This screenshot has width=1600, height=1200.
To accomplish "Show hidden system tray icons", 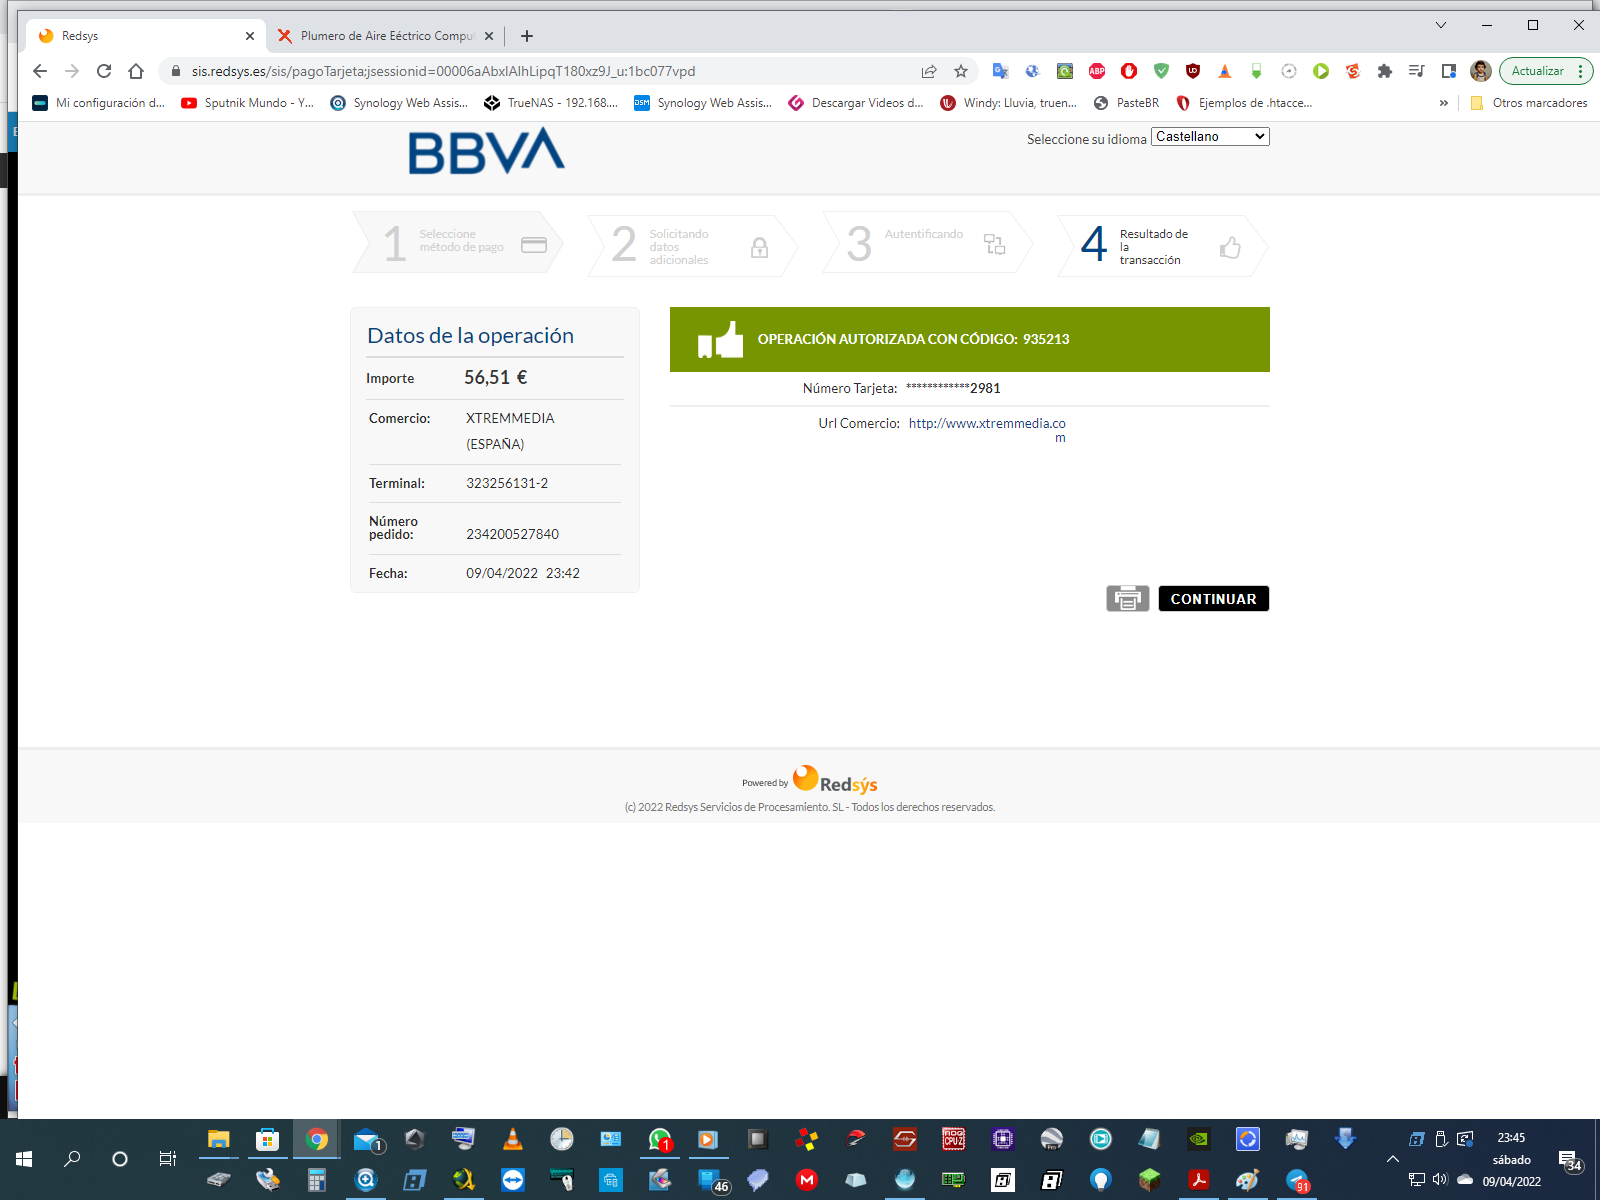I will pyautogui.click(x=1393, y=1159).
